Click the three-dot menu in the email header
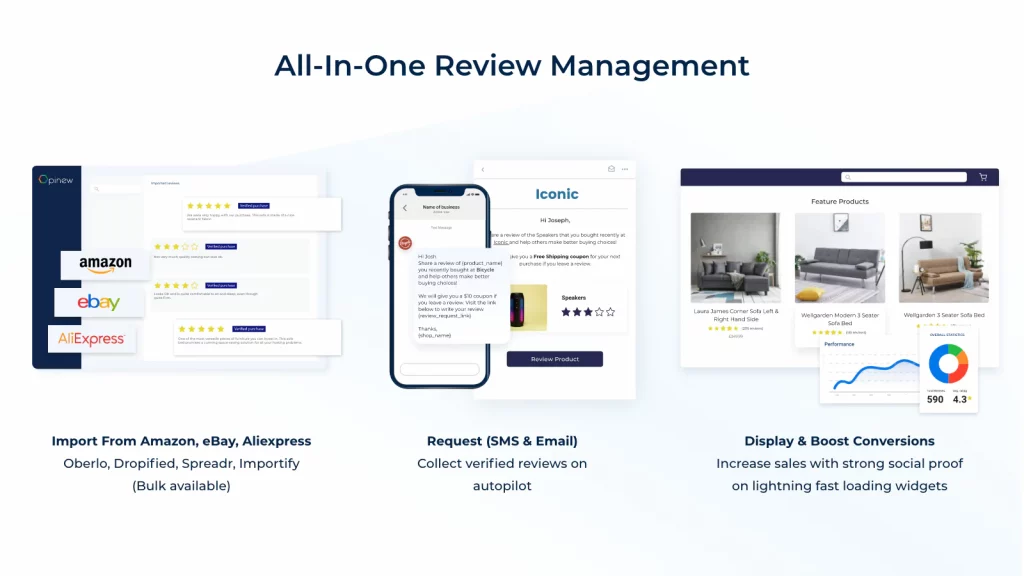The width and height of the screenshot is (1024, 576). point(625,169)
